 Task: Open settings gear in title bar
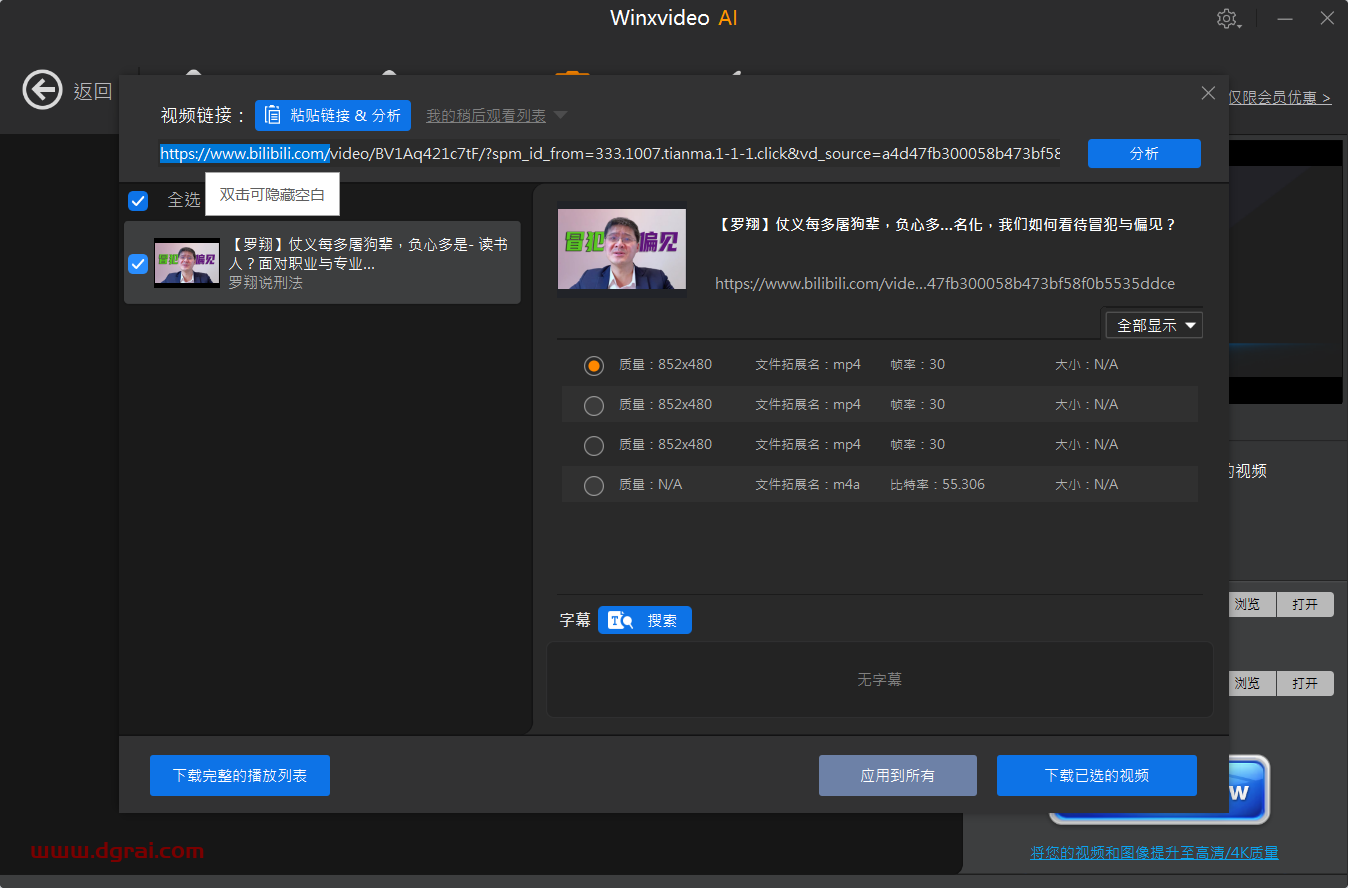click(1227, 19)
